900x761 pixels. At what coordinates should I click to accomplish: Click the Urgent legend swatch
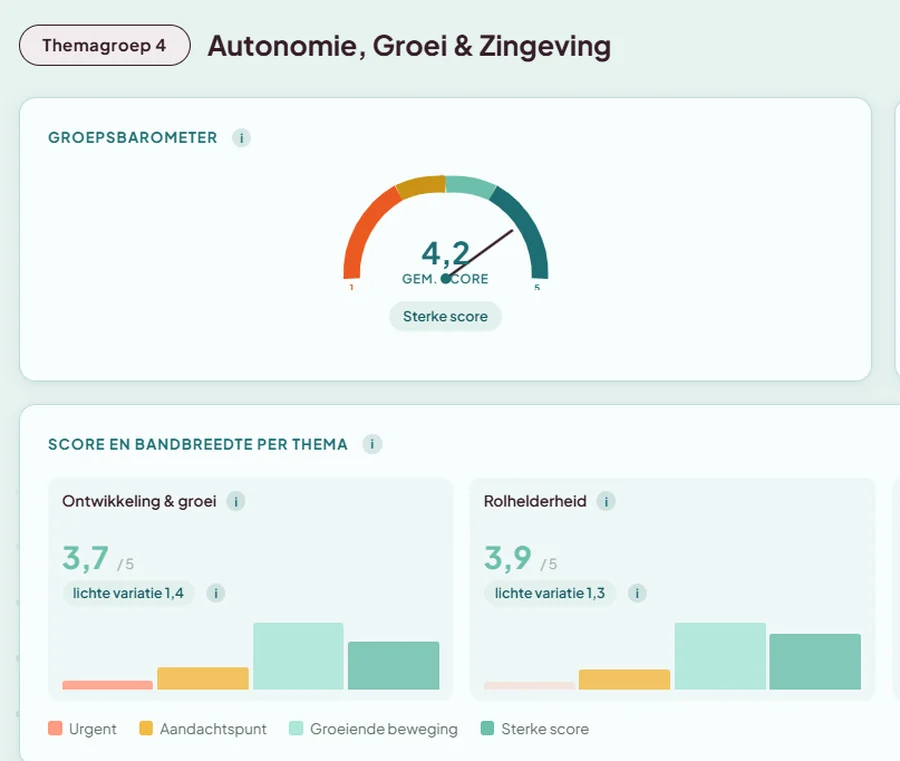[55, 728]
